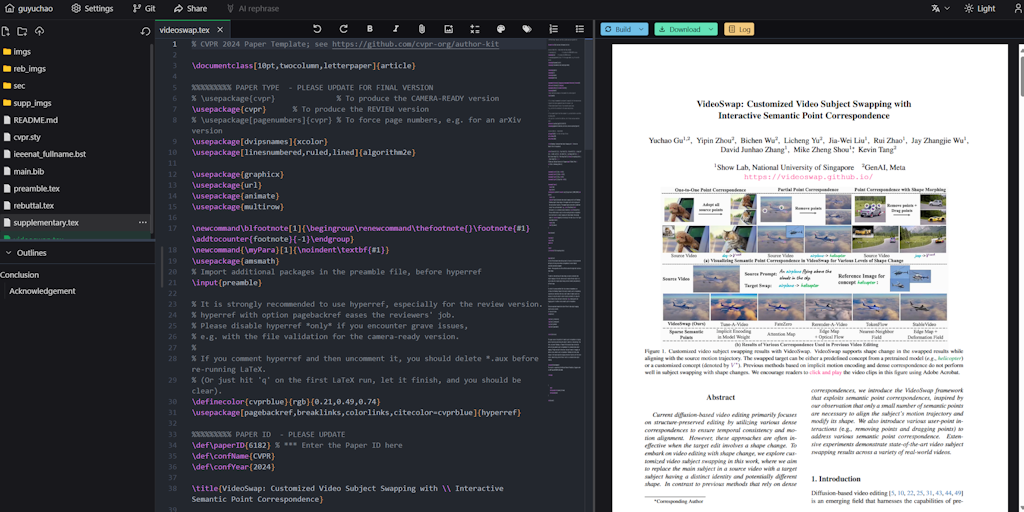1024x512 pixels.
Task: Click the insert image icon
Action: point(448,30)
